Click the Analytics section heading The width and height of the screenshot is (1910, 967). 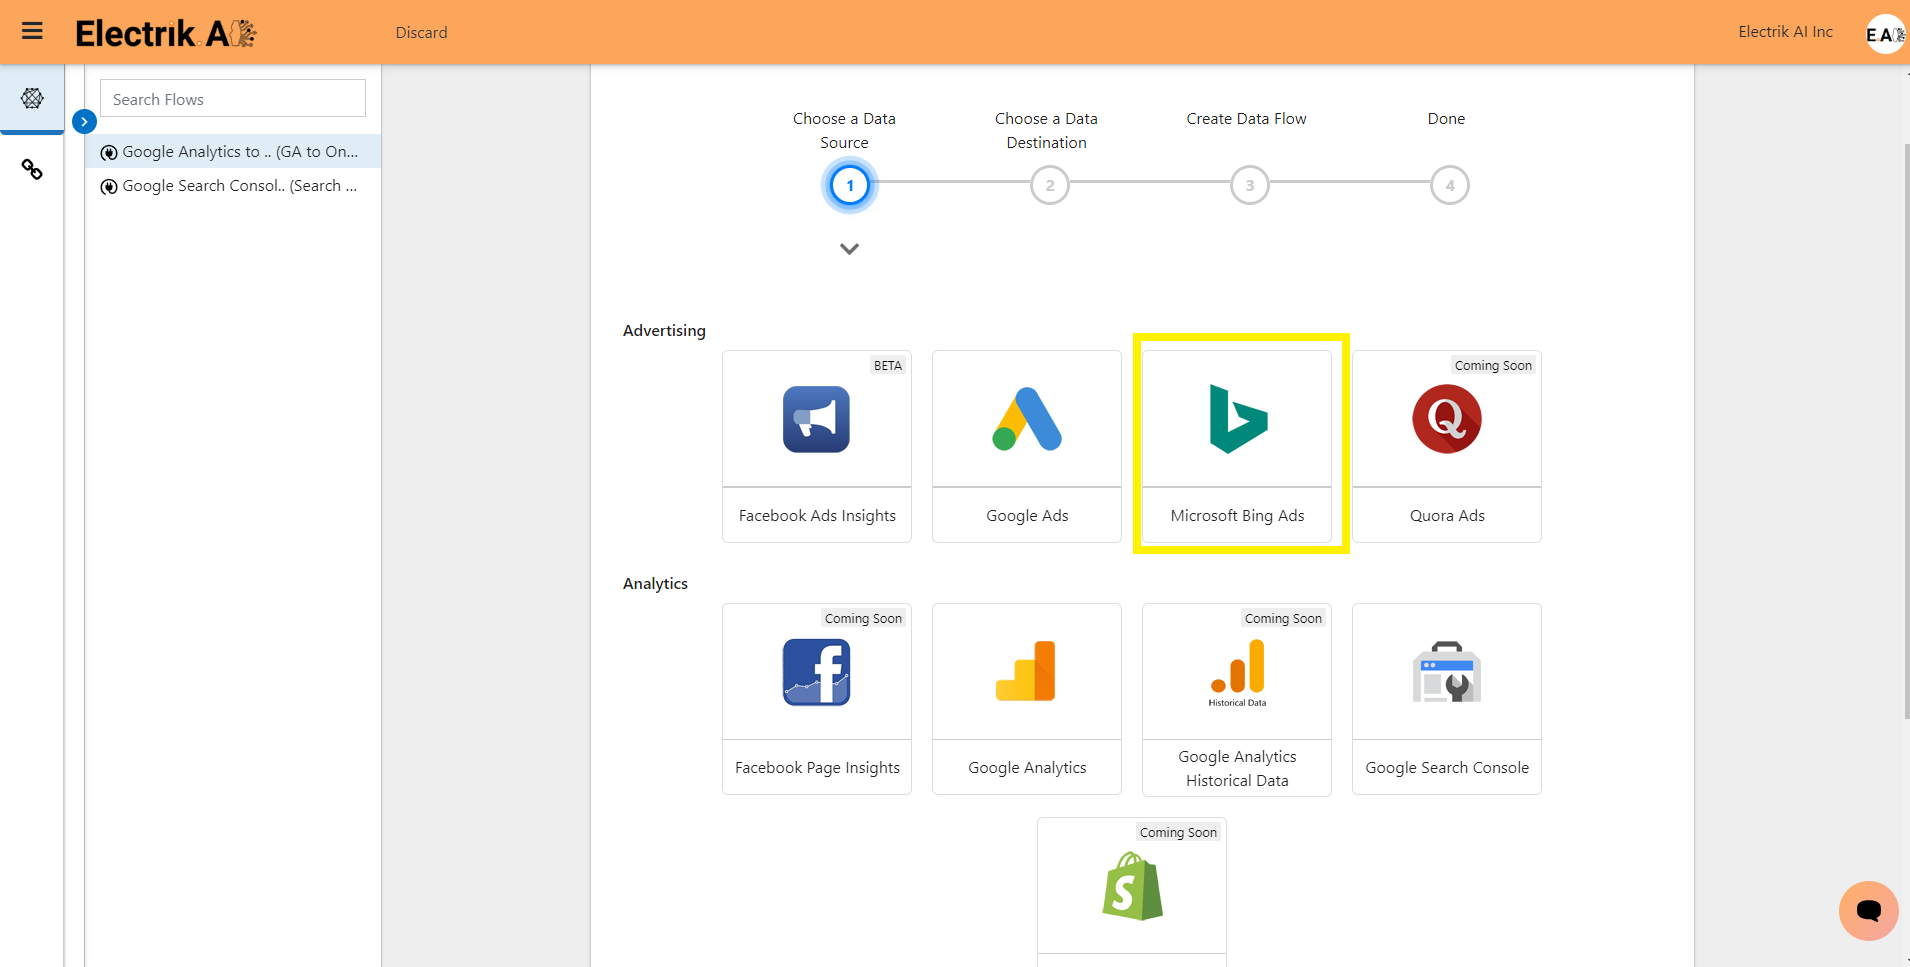click(x=655, y=584)
